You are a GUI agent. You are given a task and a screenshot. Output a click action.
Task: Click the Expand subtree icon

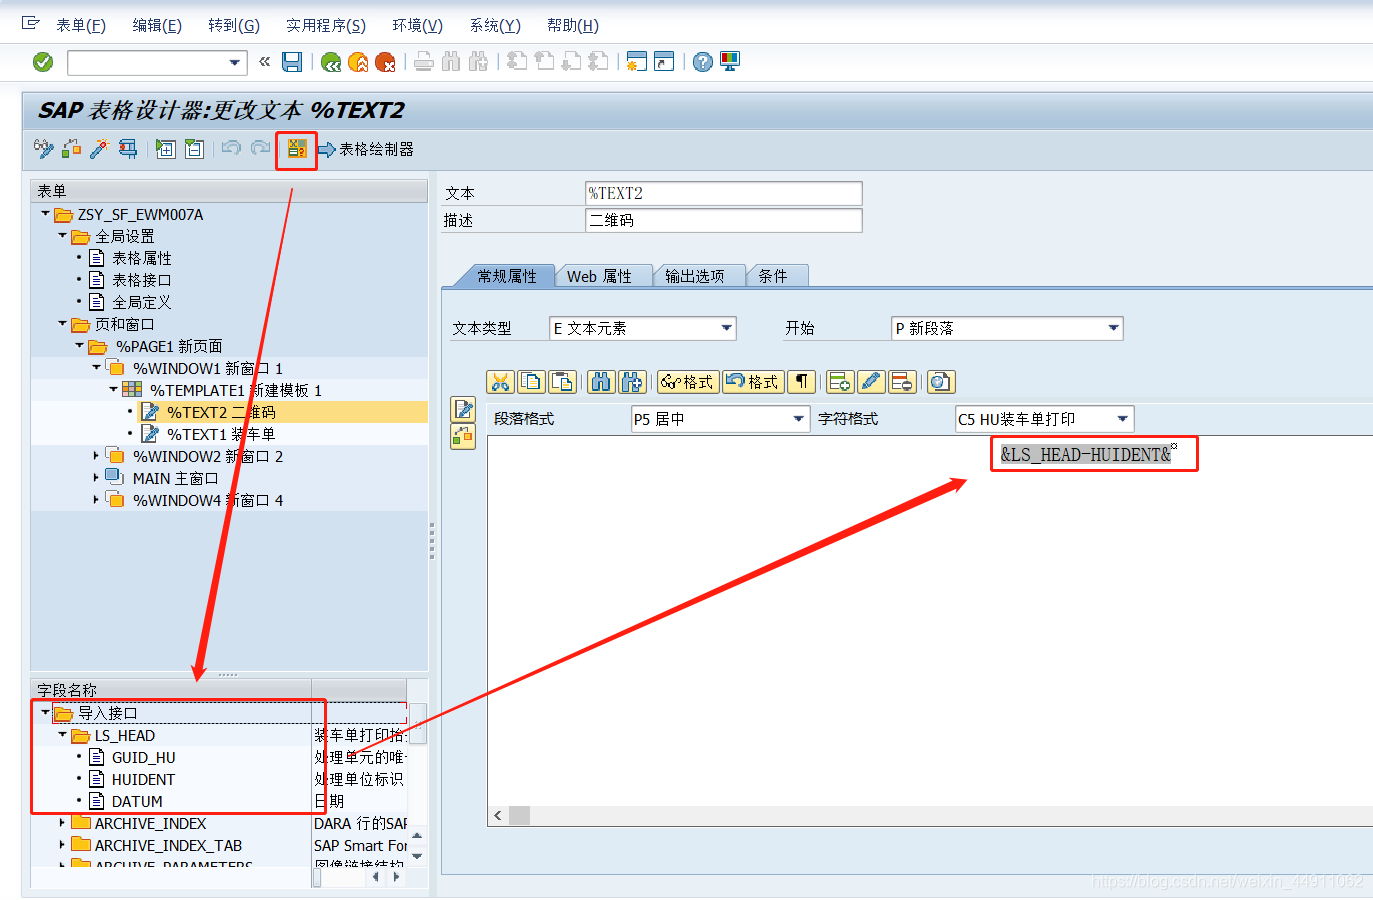pos(166,149)
